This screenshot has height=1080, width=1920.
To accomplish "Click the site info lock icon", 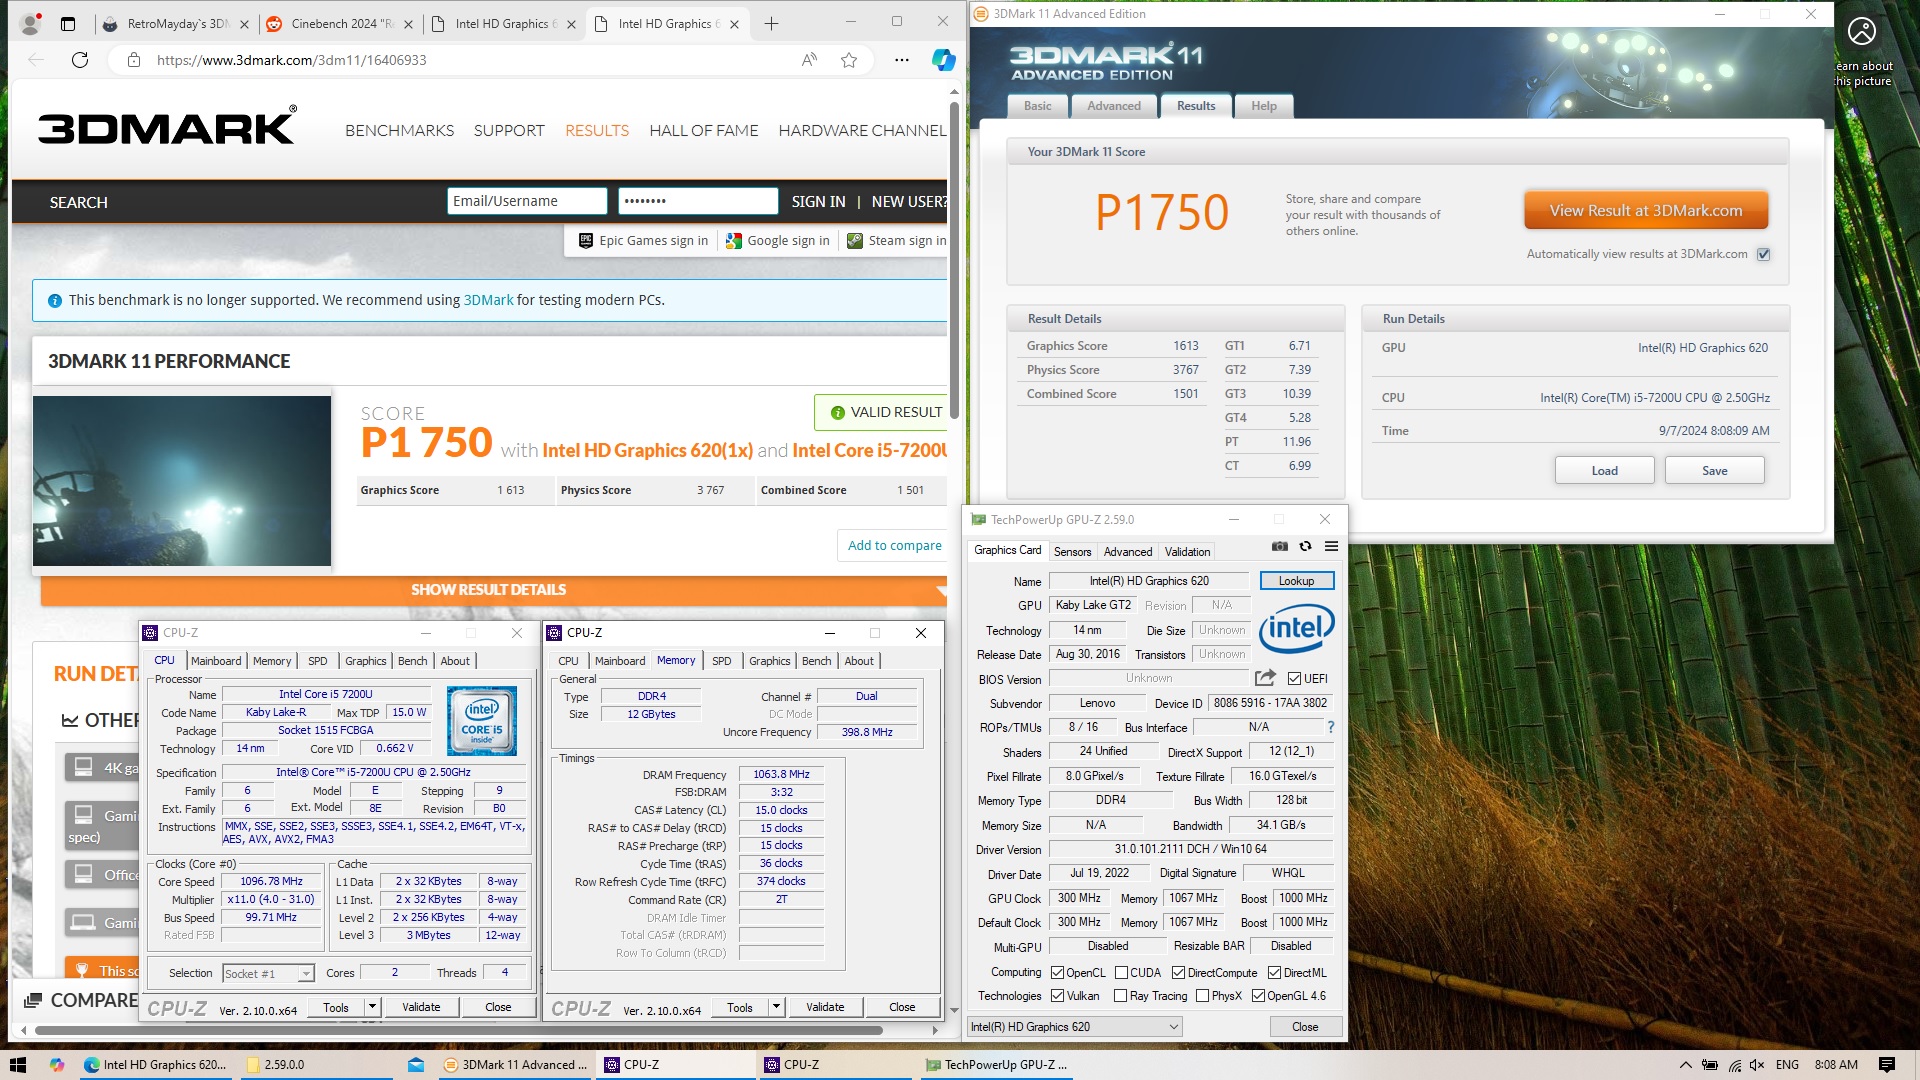I will tap(133, 60).
